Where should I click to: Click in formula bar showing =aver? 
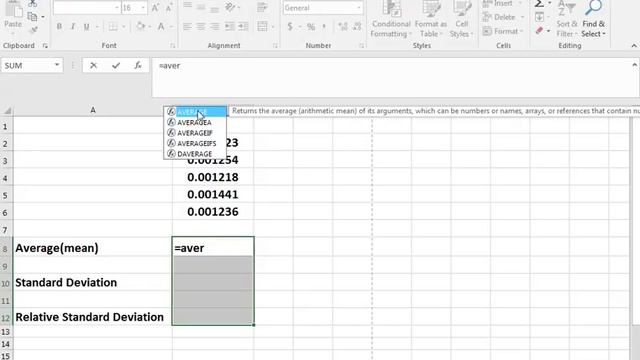(392, 77)
